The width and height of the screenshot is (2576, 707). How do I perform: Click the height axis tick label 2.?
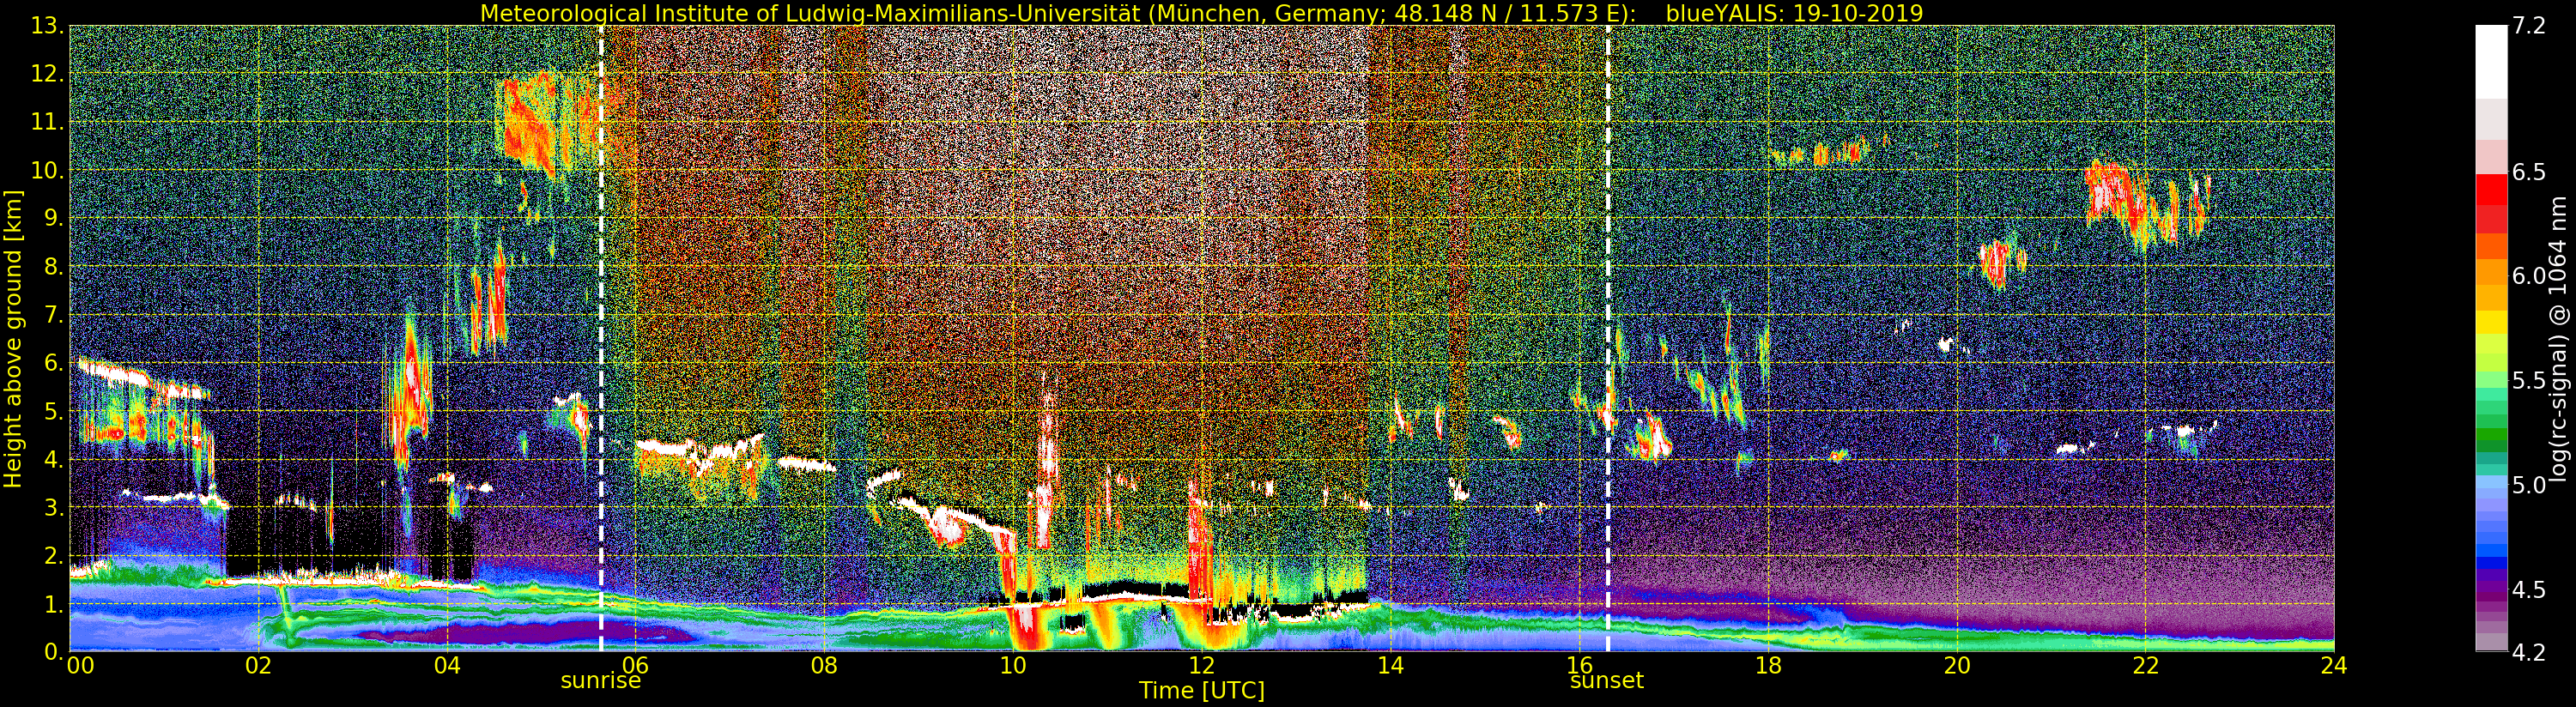pyautogui.click(x=55, y=556)
